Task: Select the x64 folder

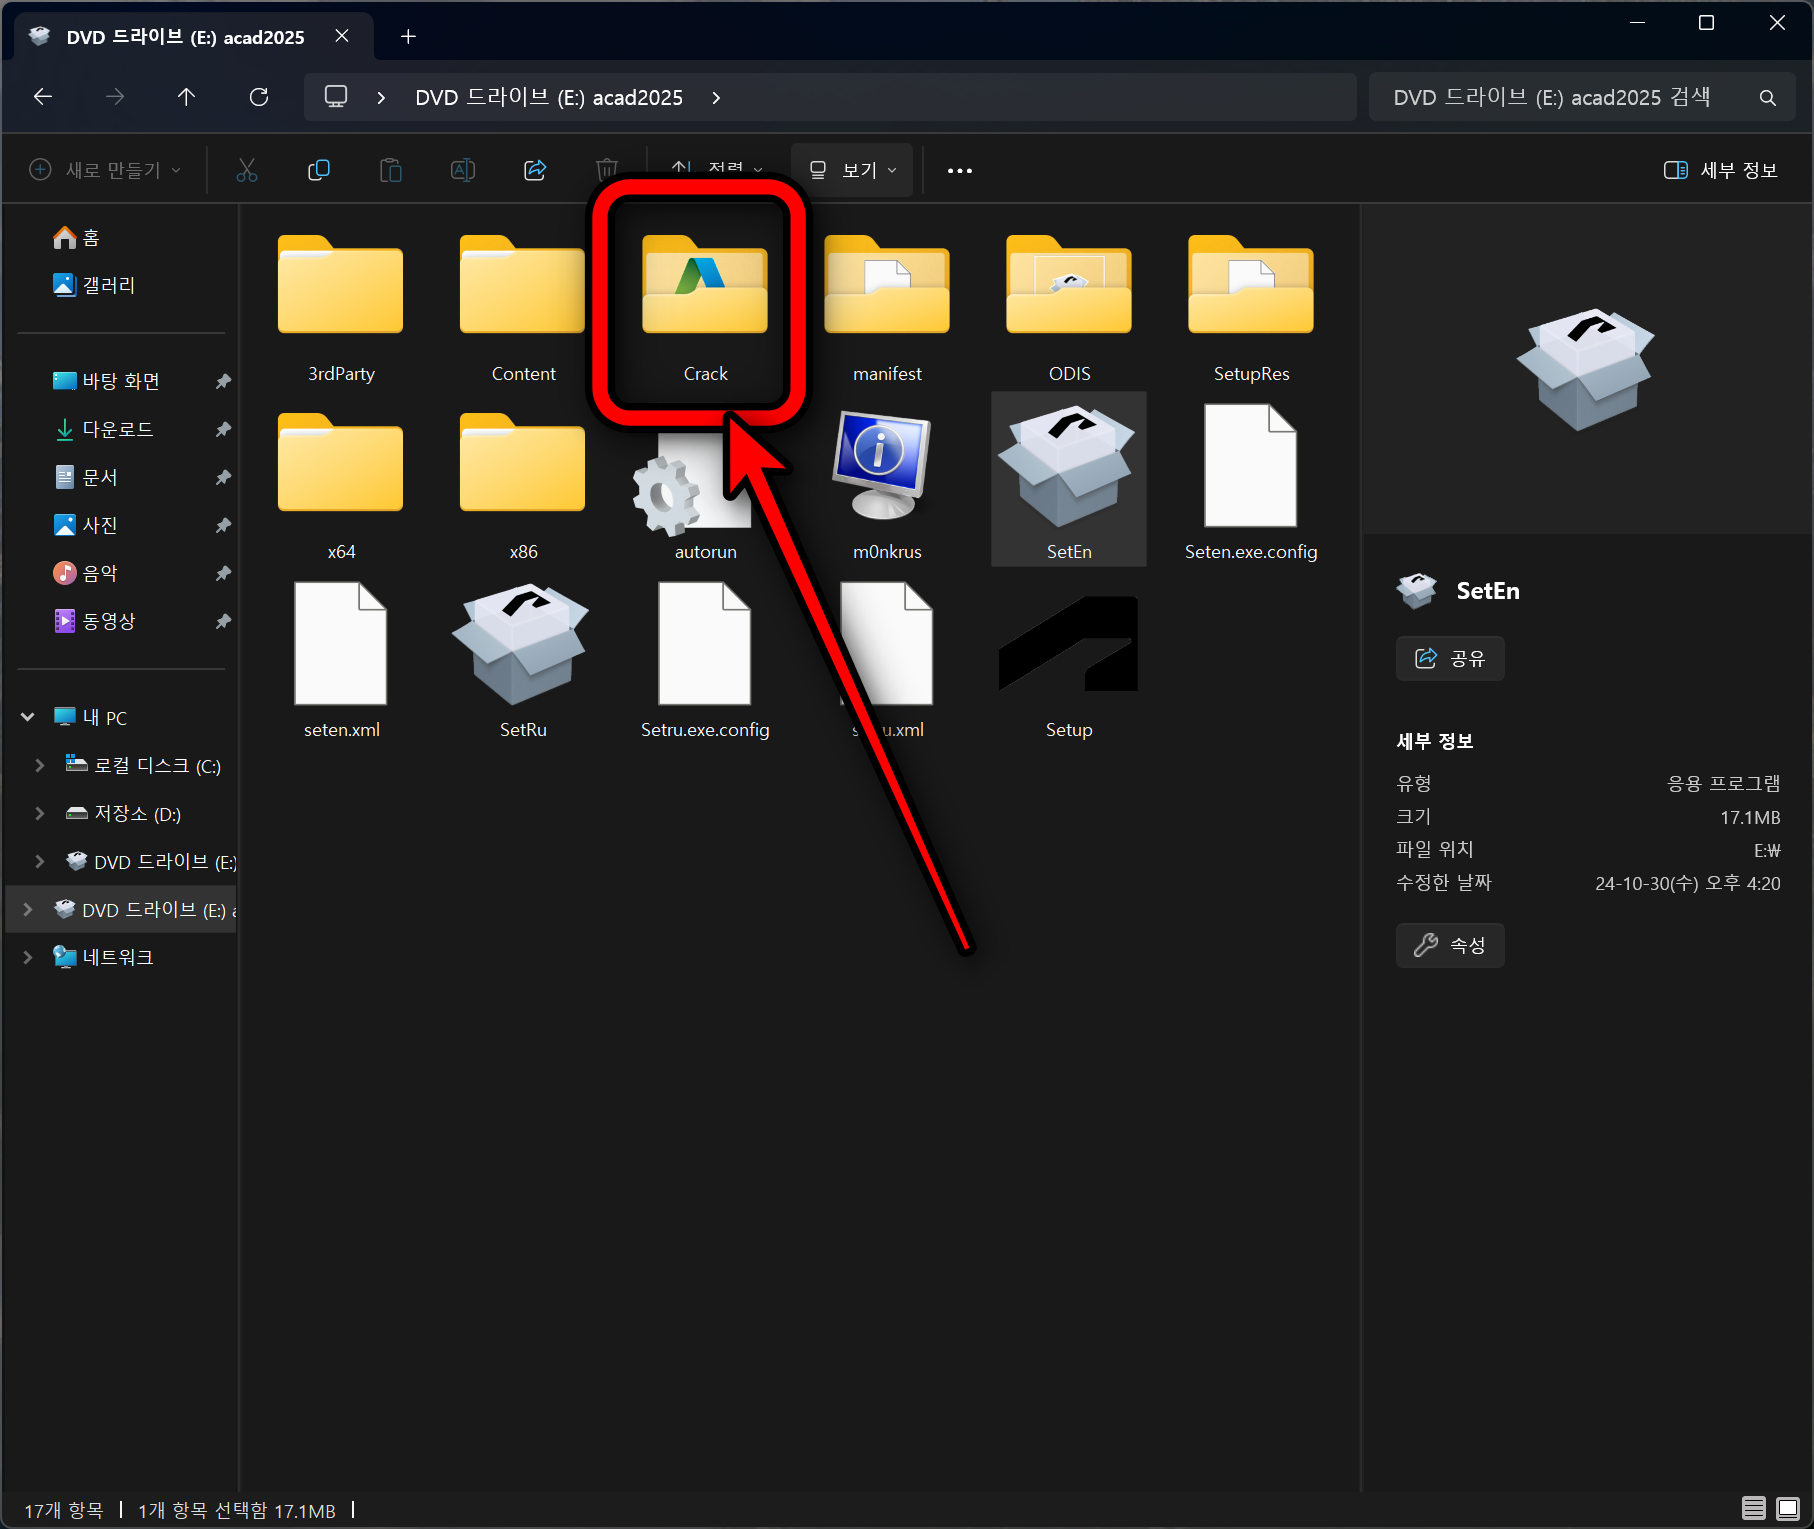Action: [x=341, y=485]
